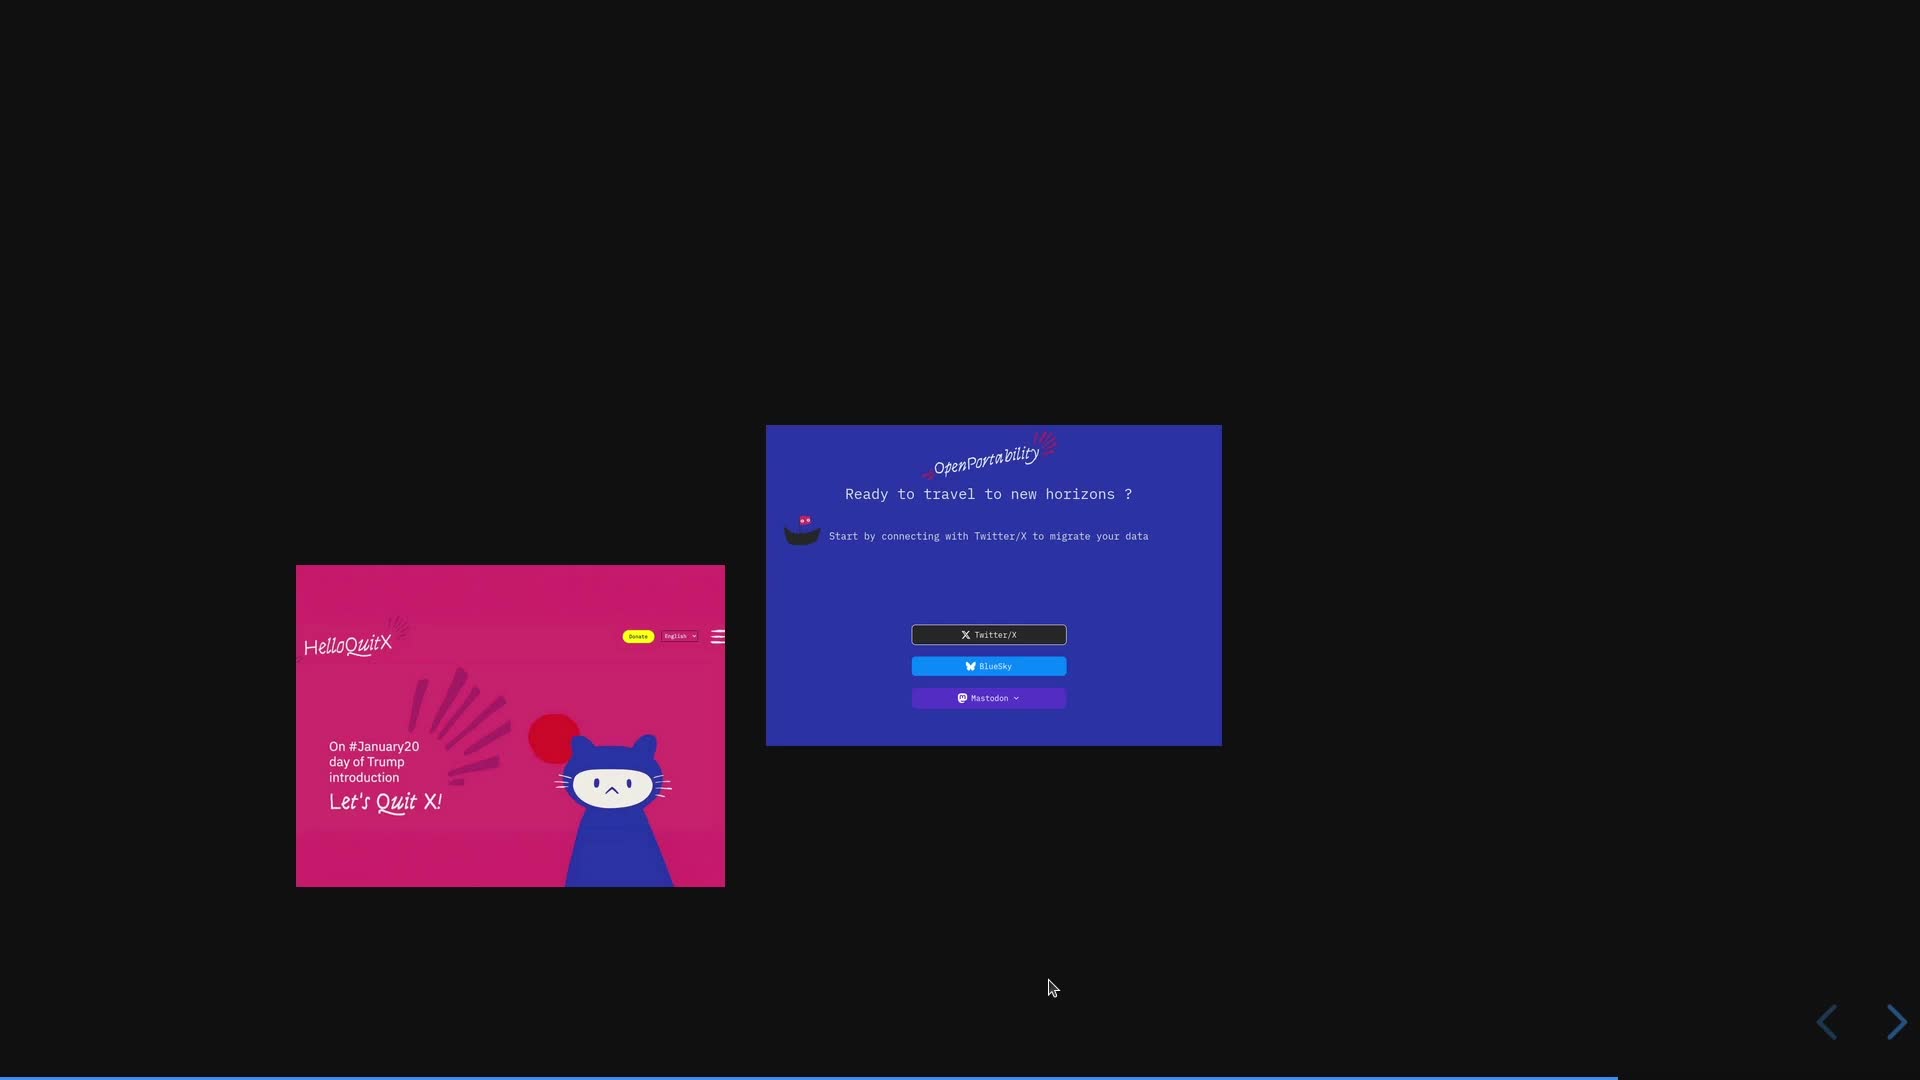Expand the Mastodon dropdown button
The image size is (1920, 1080).
(x=988, y=698)
